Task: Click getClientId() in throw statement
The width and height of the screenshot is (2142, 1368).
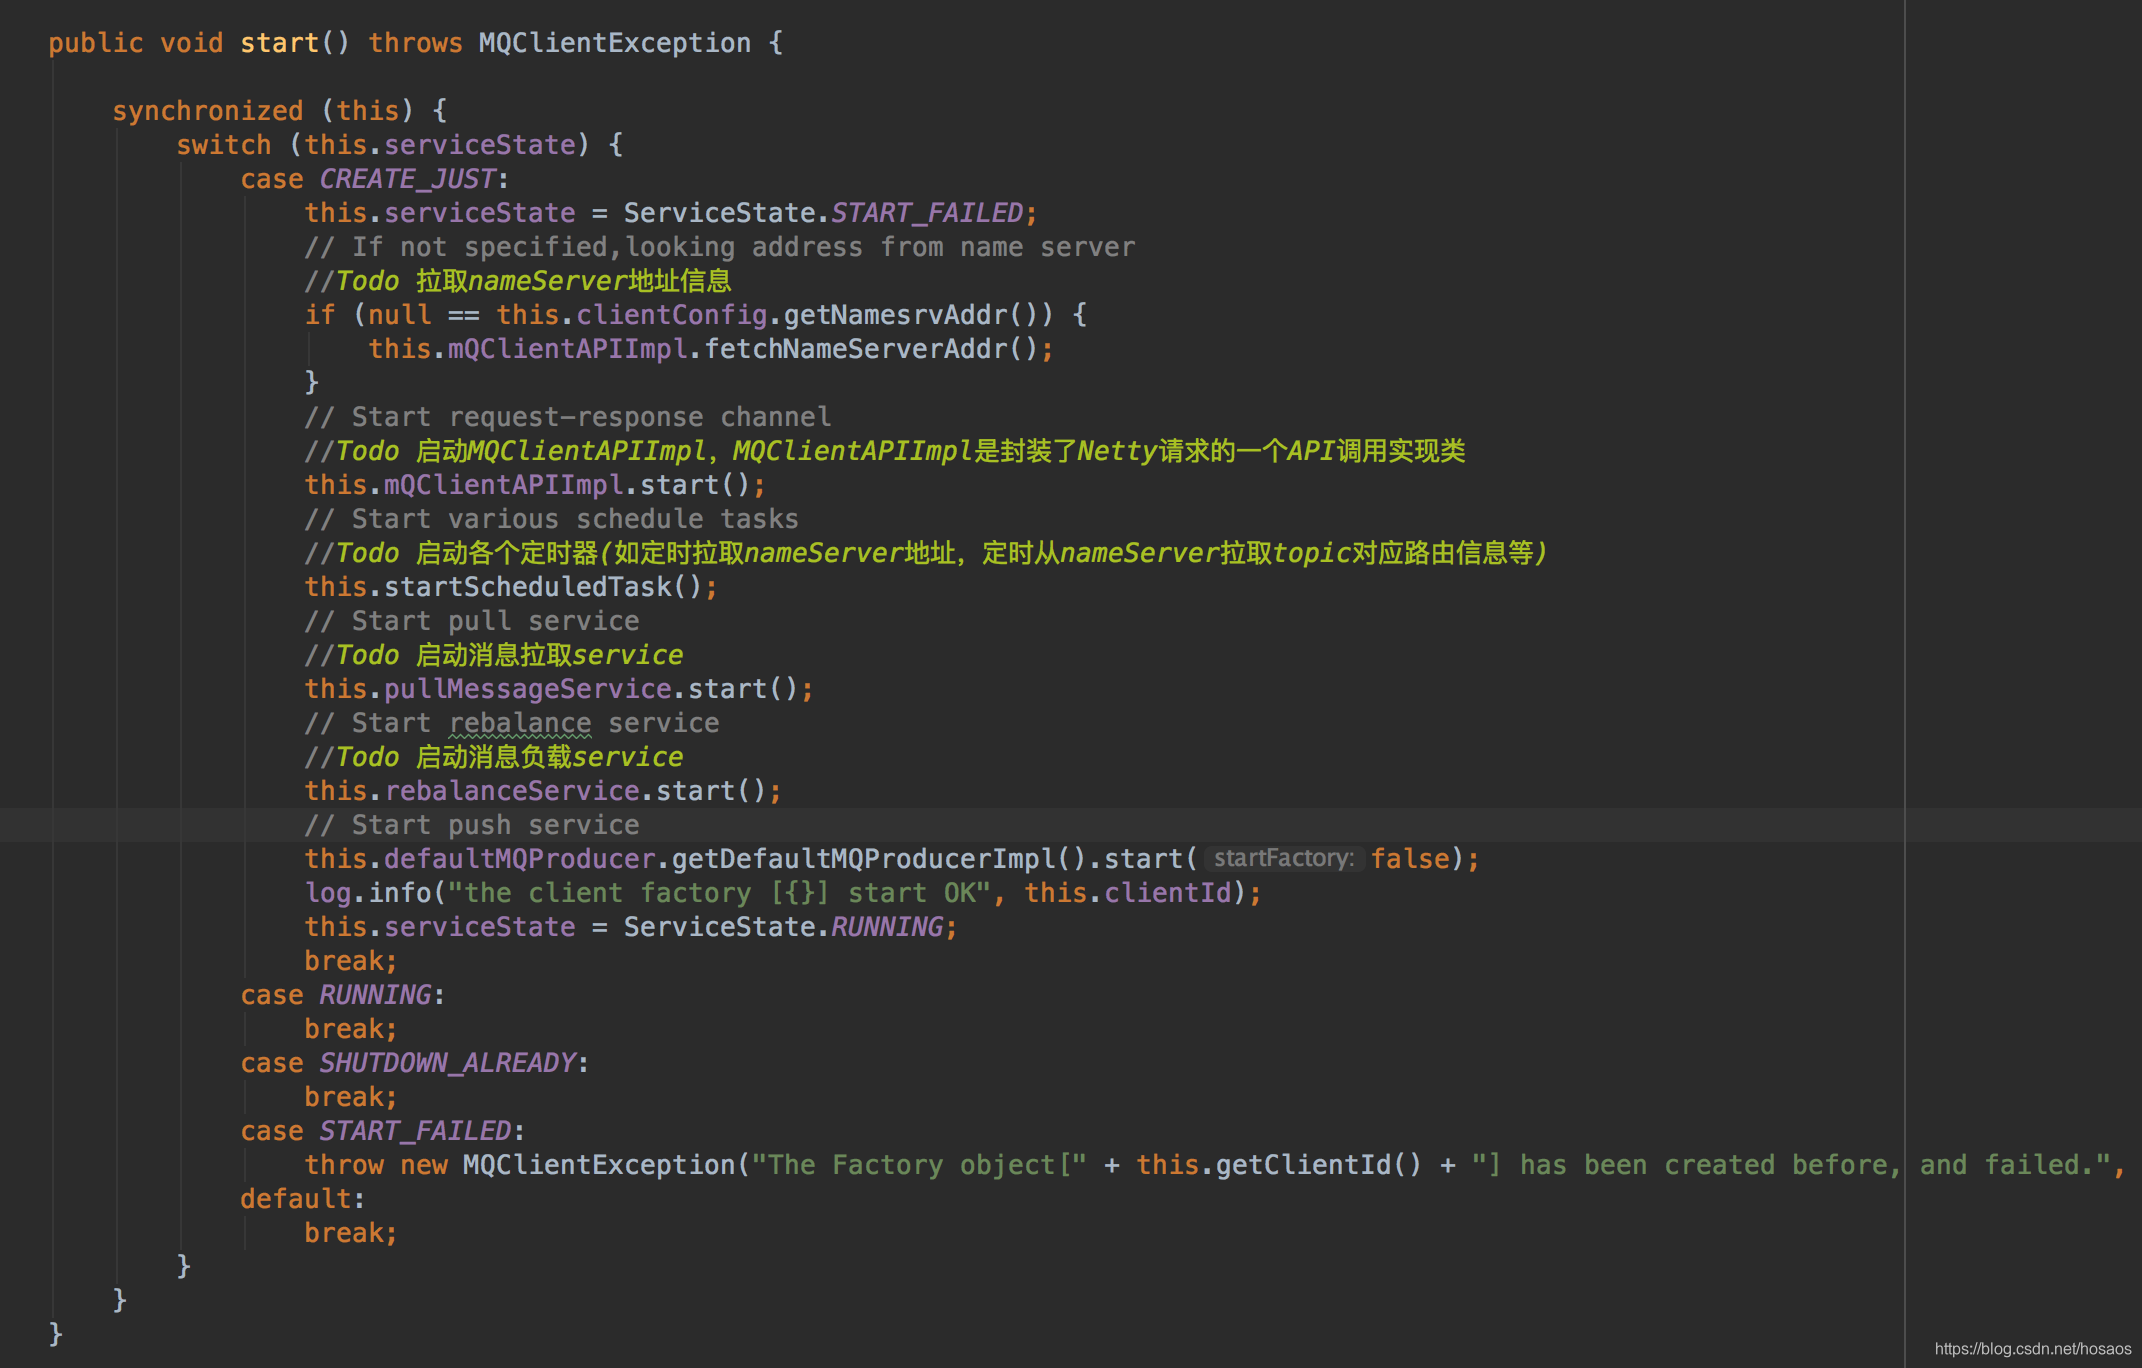Action: coord(1318,1165)
